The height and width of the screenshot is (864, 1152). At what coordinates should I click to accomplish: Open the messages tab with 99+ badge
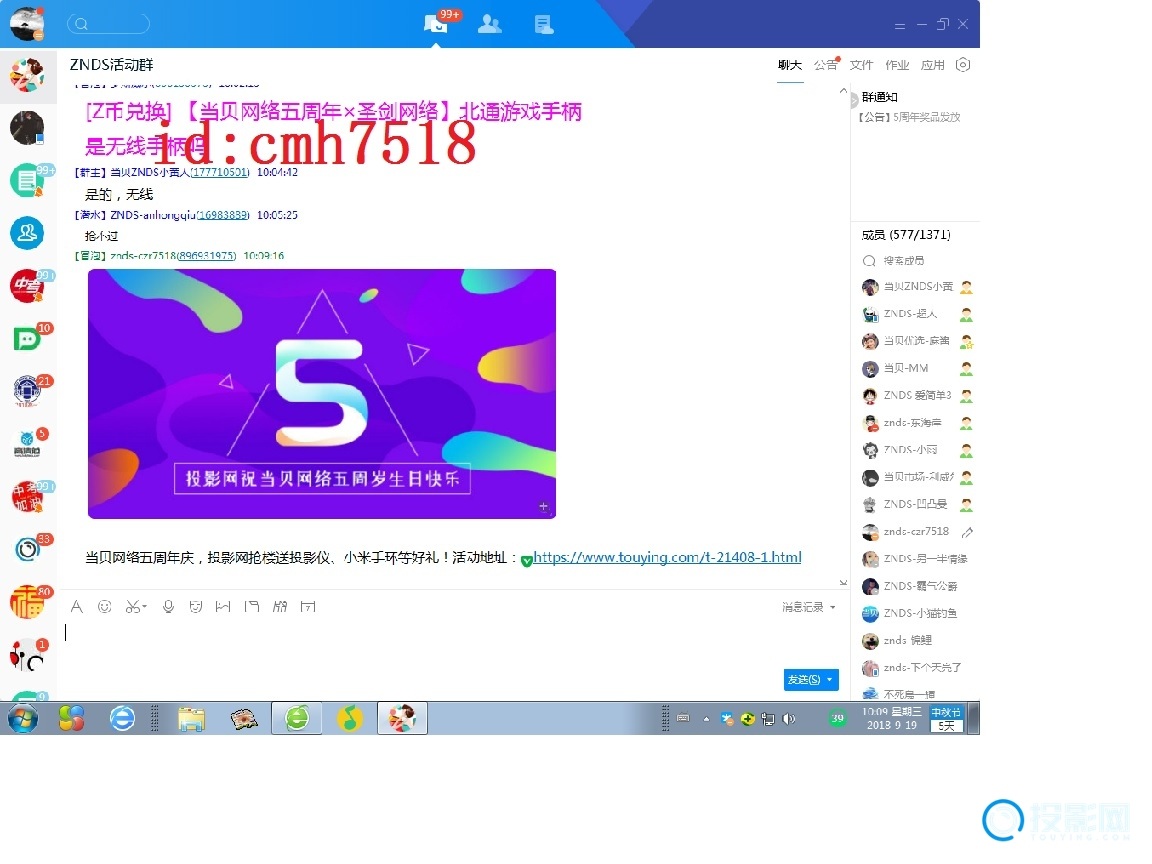pos(436,24)
